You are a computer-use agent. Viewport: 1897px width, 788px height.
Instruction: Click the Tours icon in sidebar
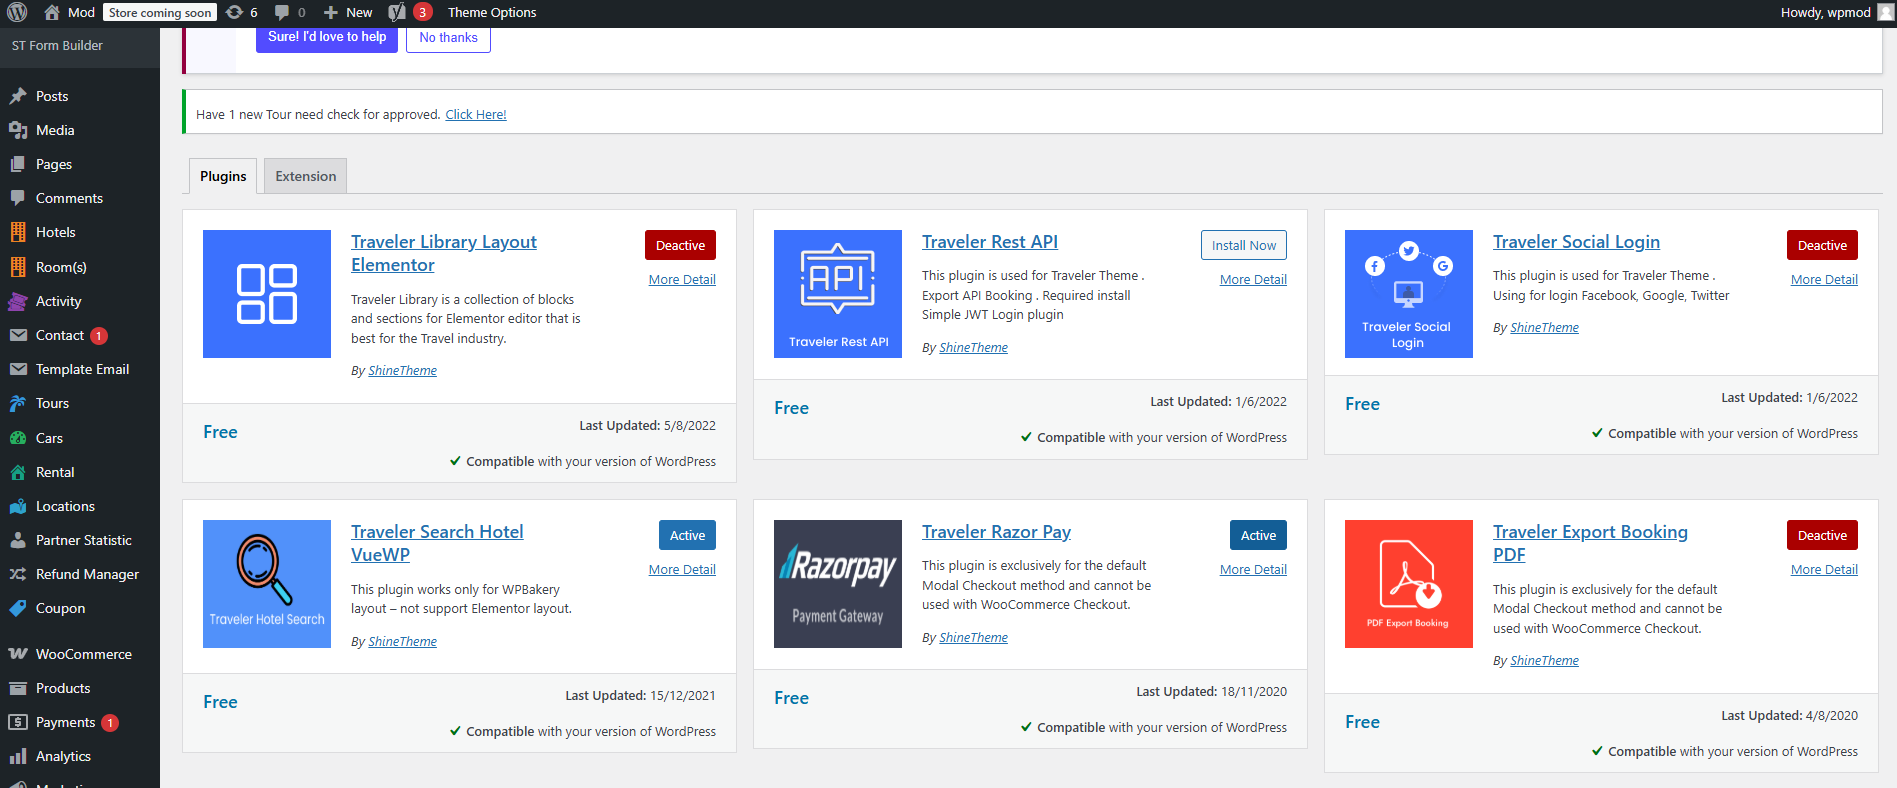(x=18, y=403)
